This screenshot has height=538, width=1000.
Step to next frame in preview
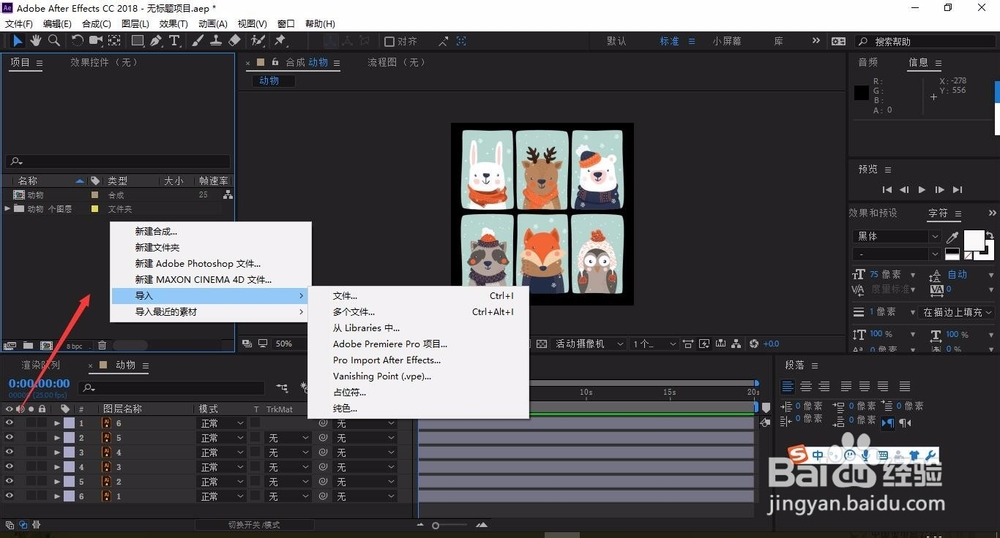click(x=939, y=189)
